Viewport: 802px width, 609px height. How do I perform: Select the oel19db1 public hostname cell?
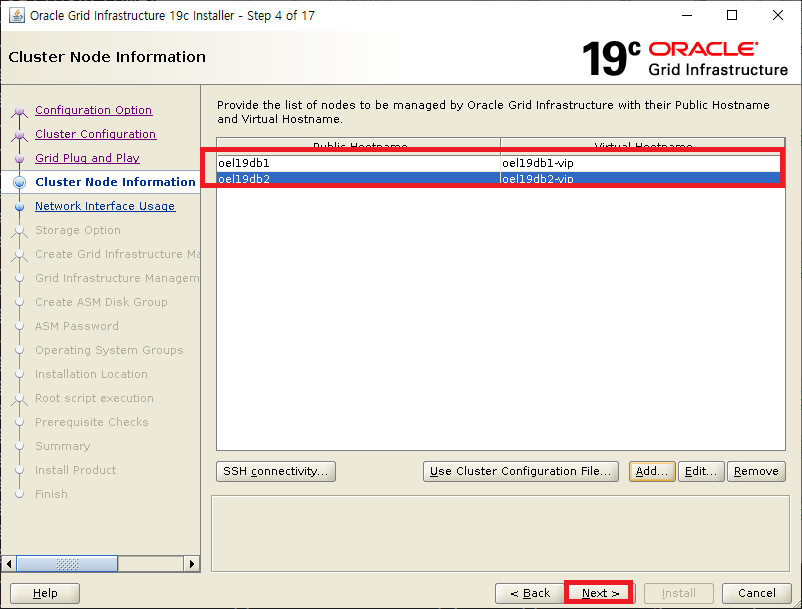click(358, 163)
